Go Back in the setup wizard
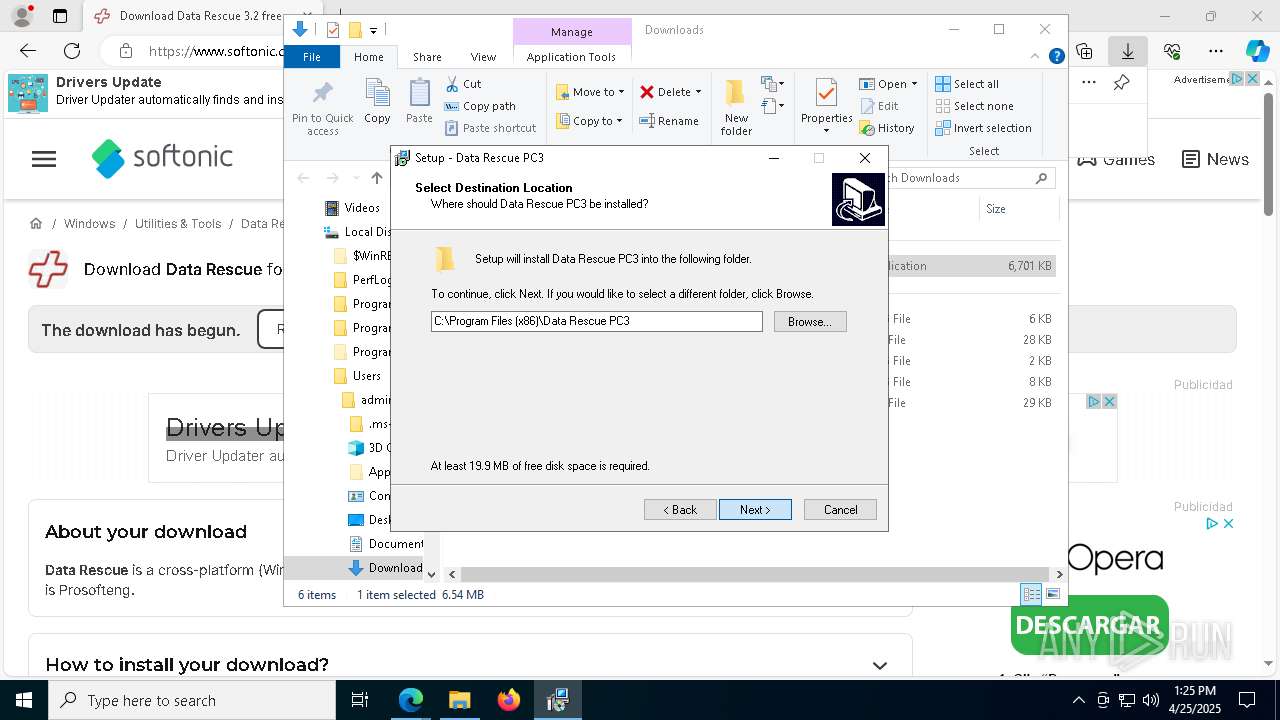 pos(680,510)
